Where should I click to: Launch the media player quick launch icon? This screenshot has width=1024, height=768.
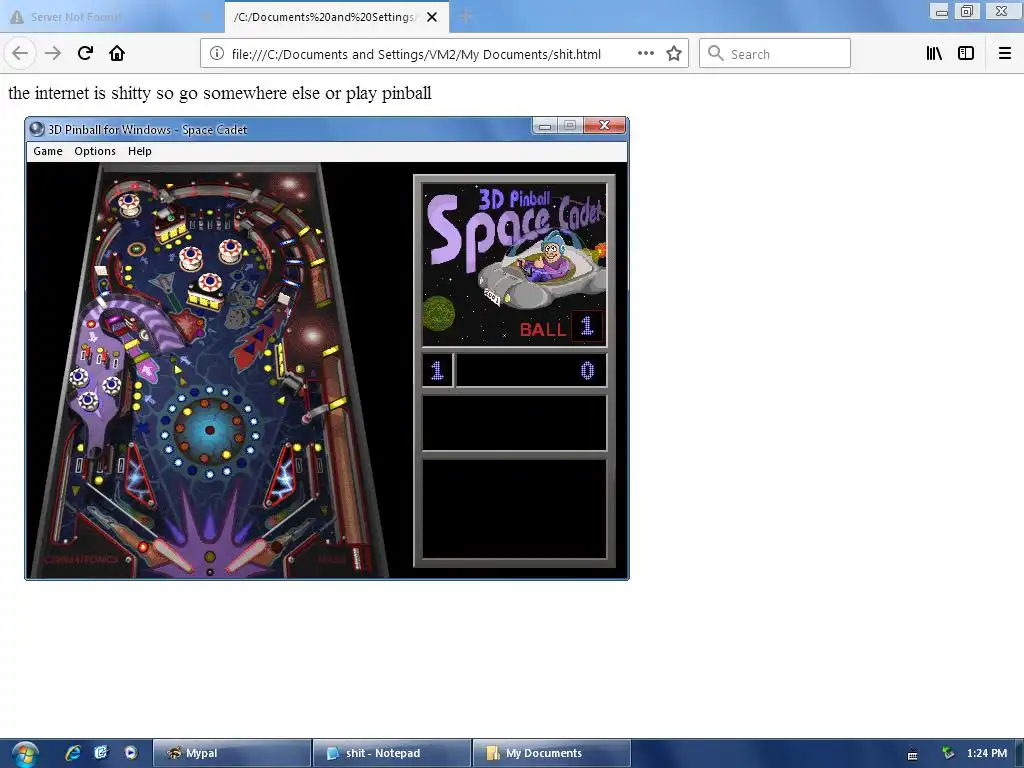(x=131, y=753)
